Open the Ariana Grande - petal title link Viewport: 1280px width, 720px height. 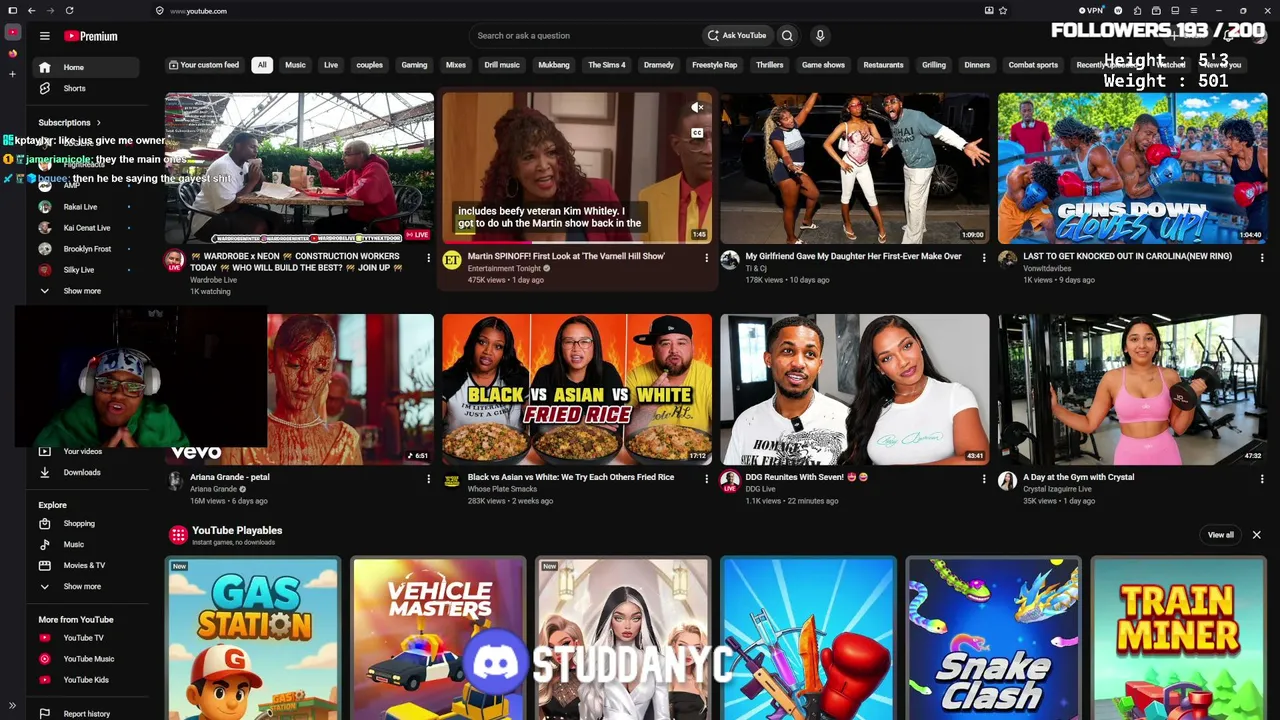point(230,477)
